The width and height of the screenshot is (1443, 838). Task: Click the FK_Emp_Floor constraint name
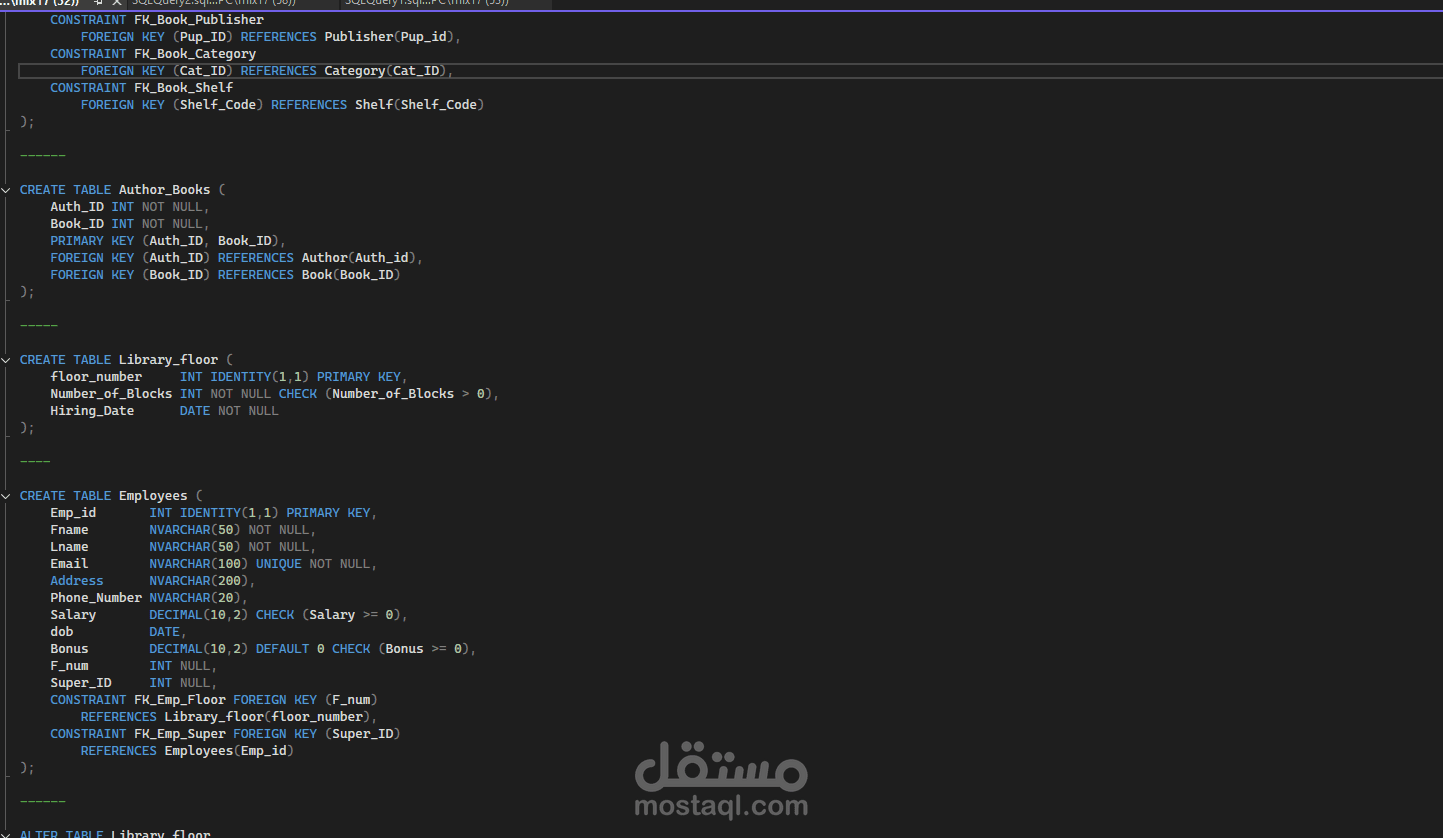point(180,700)
